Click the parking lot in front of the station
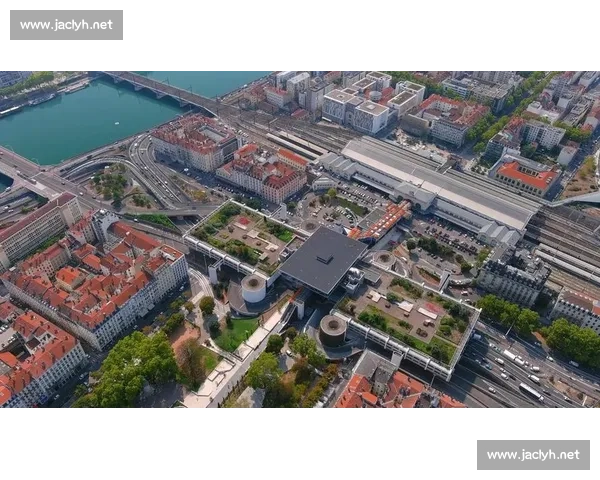 pyautogui.click(x=446, y=237)
